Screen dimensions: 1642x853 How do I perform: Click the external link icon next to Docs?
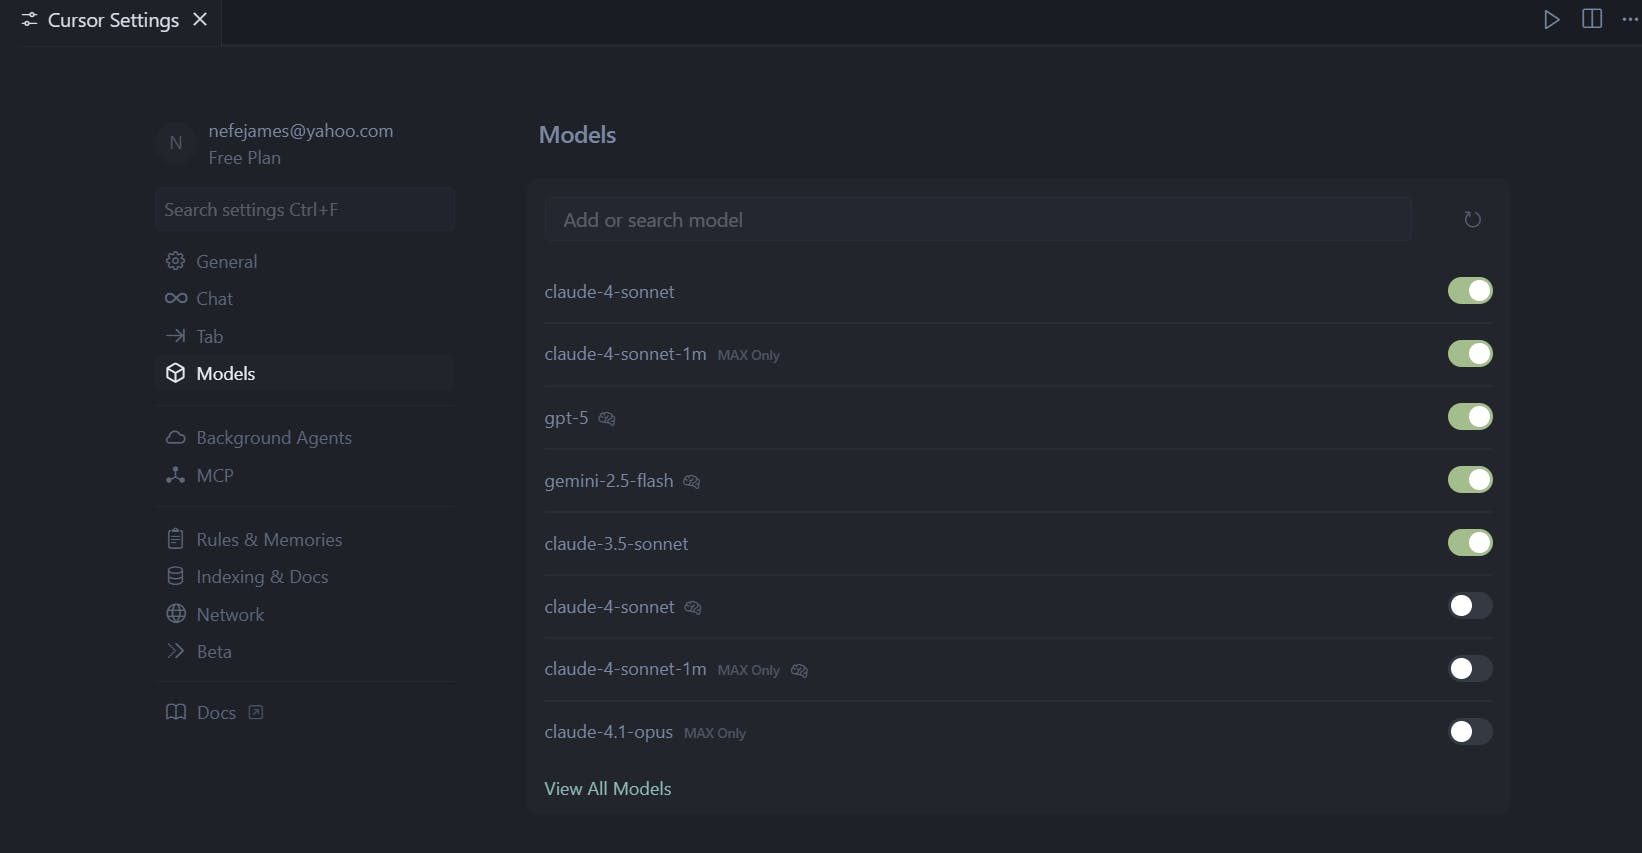256,712
